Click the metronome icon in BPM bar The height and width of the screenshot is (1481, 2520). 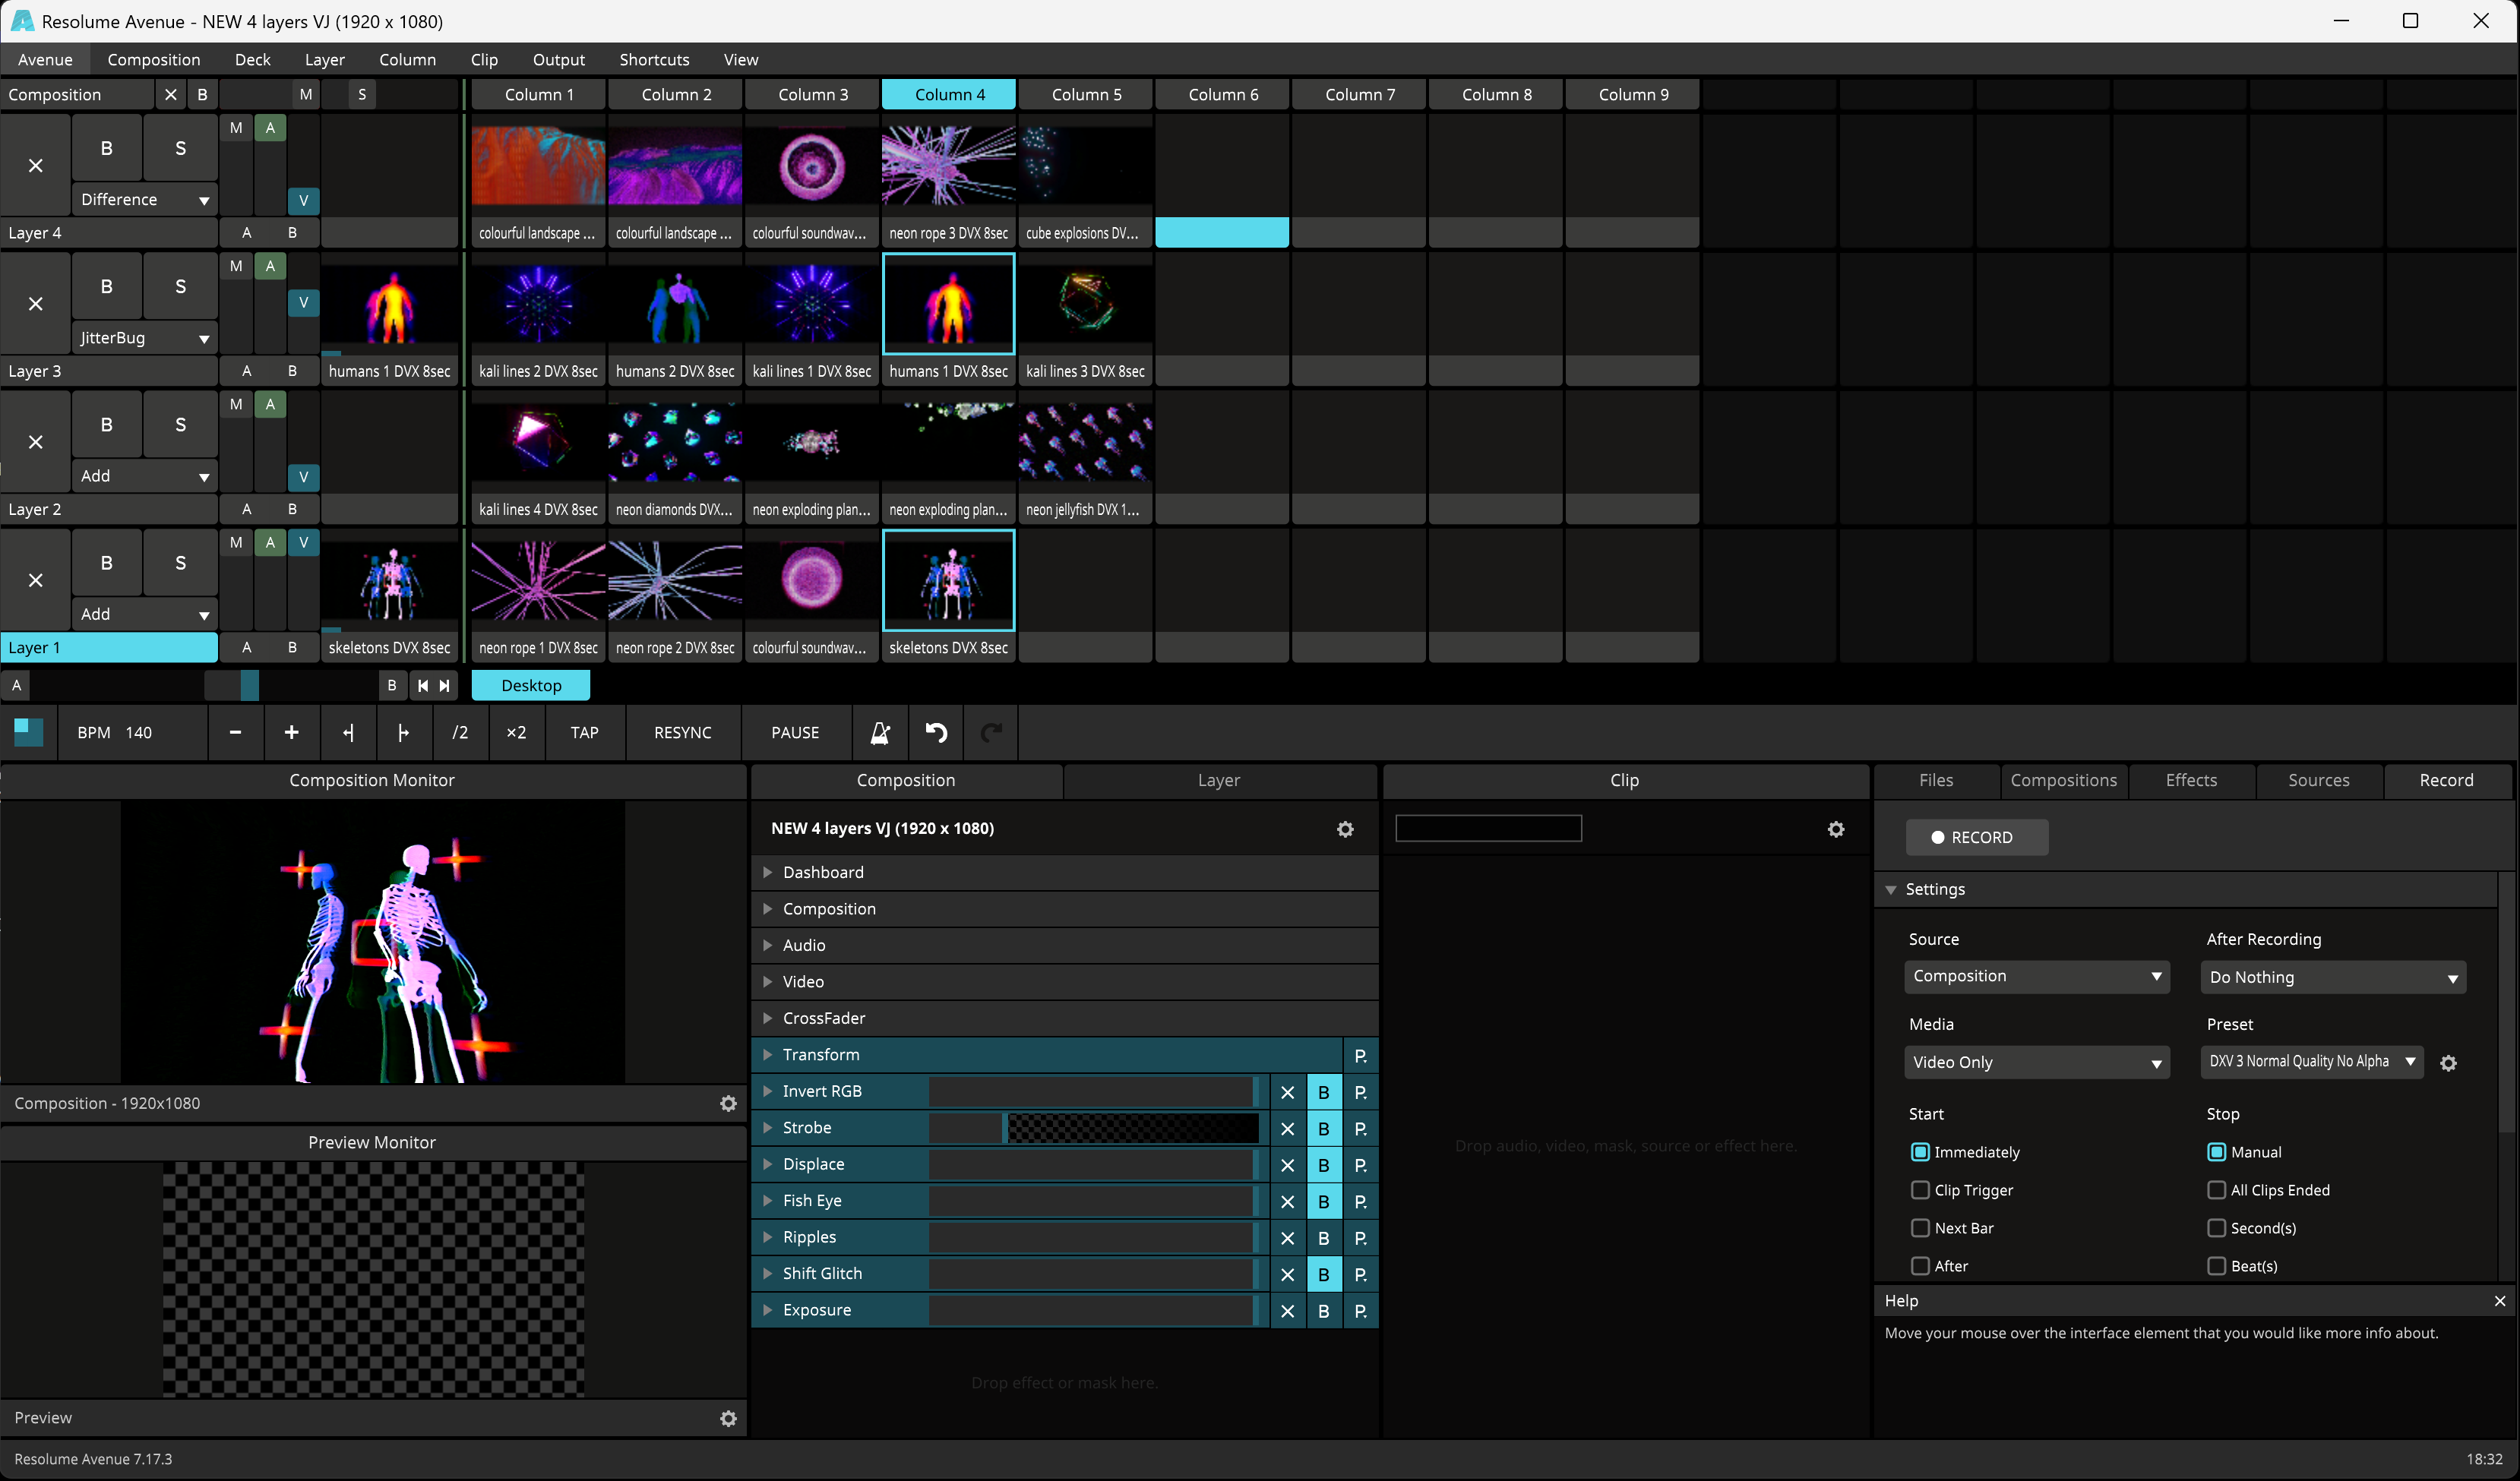880,733
